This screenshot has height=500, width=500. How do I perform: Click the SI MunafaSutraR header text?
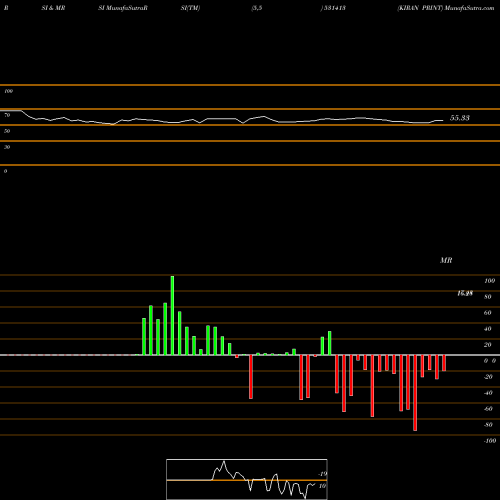pyautogui.click(x=123, y=8)
